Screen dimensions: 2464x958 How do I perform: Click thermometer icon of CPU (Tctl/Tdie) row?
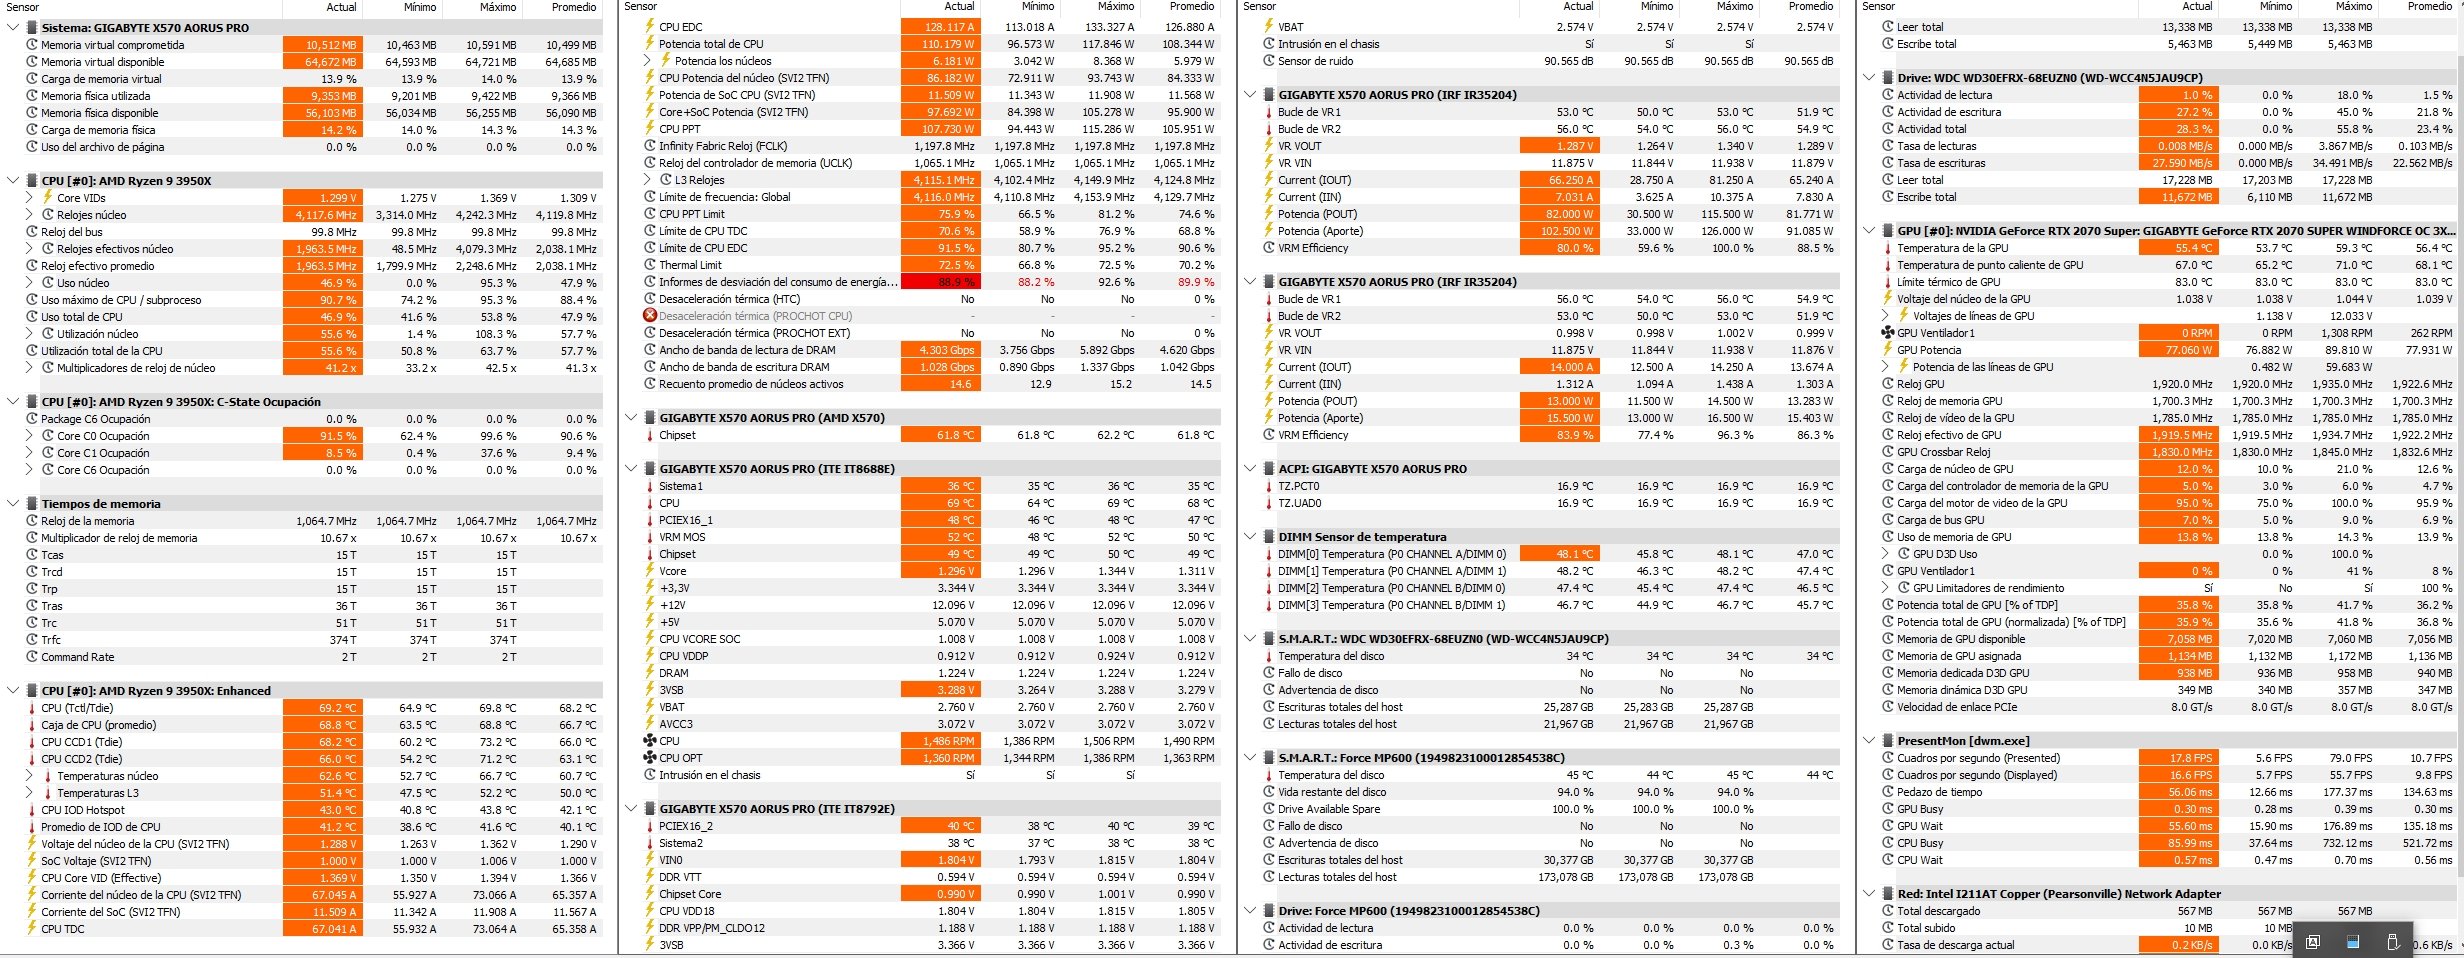click(x=32, y=708)
